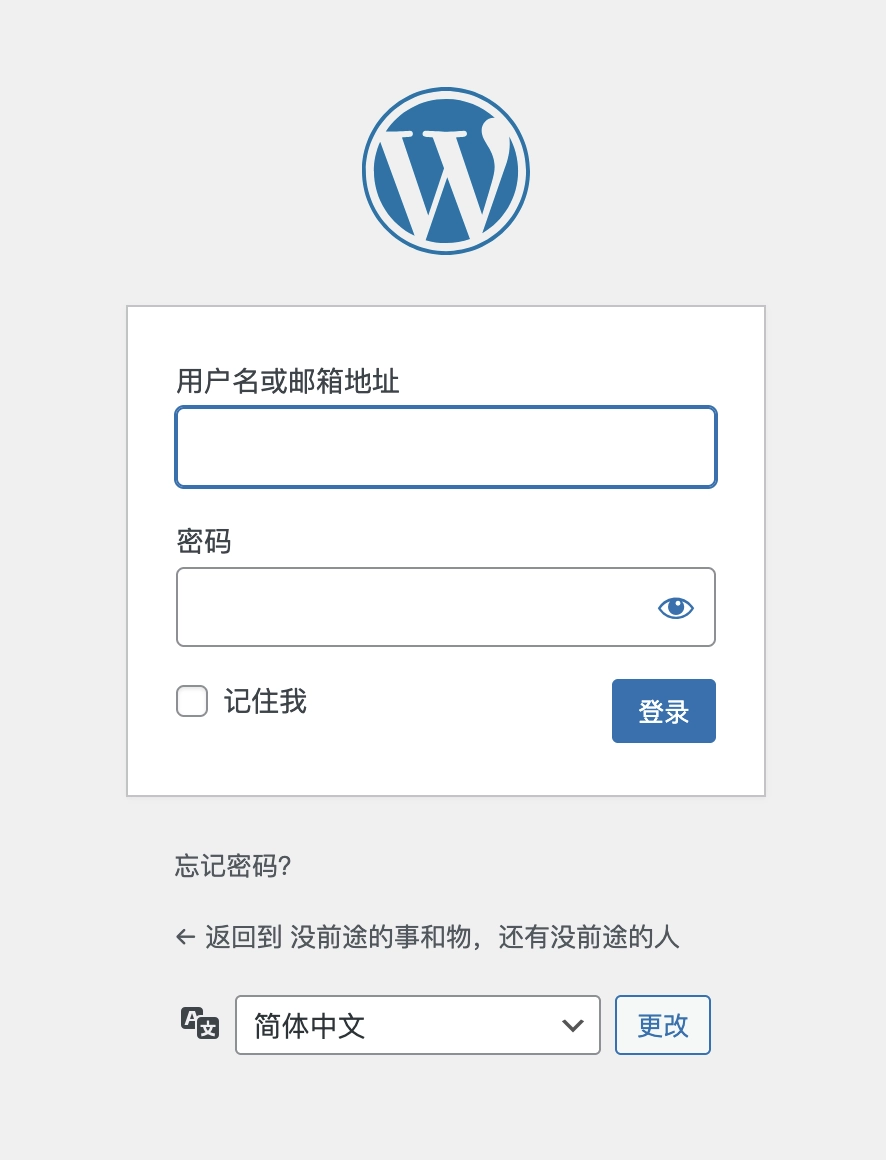The image size is (886, 1160).
Task: Focus the 用户名或邮箱地址 input field
Action: 446,447
